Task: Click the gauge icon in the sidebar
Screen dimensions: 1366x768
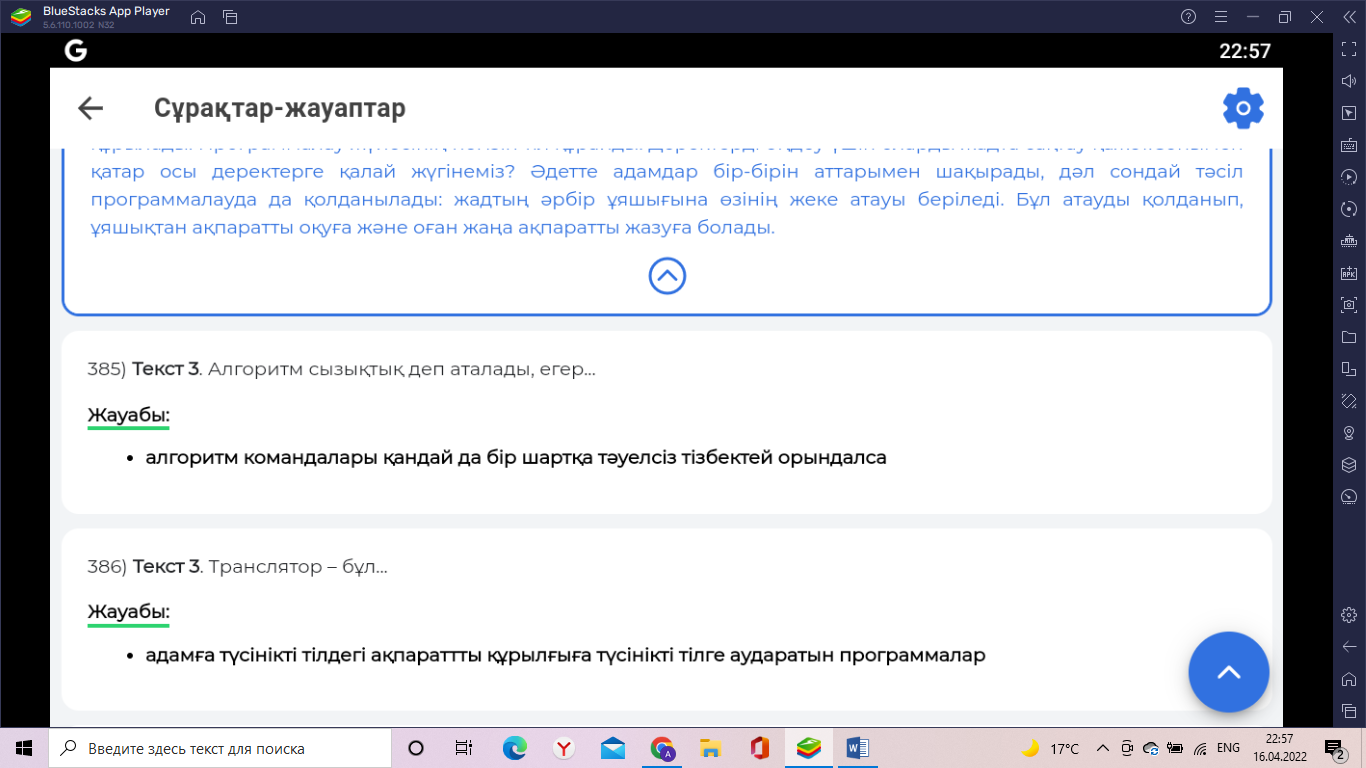Action: [1348, 497]
